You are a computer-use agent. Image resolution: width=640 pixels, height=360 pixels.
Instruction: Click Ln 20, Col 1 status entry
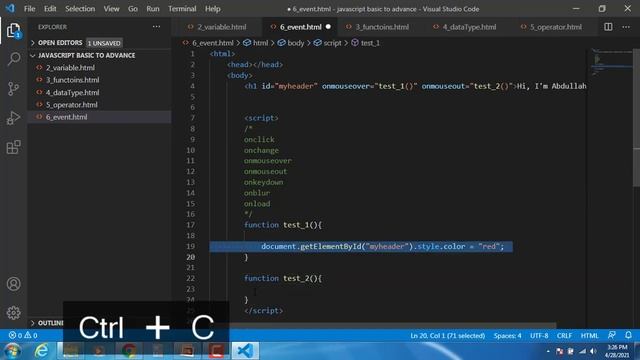pyautogui.click(x=448, y=336)
